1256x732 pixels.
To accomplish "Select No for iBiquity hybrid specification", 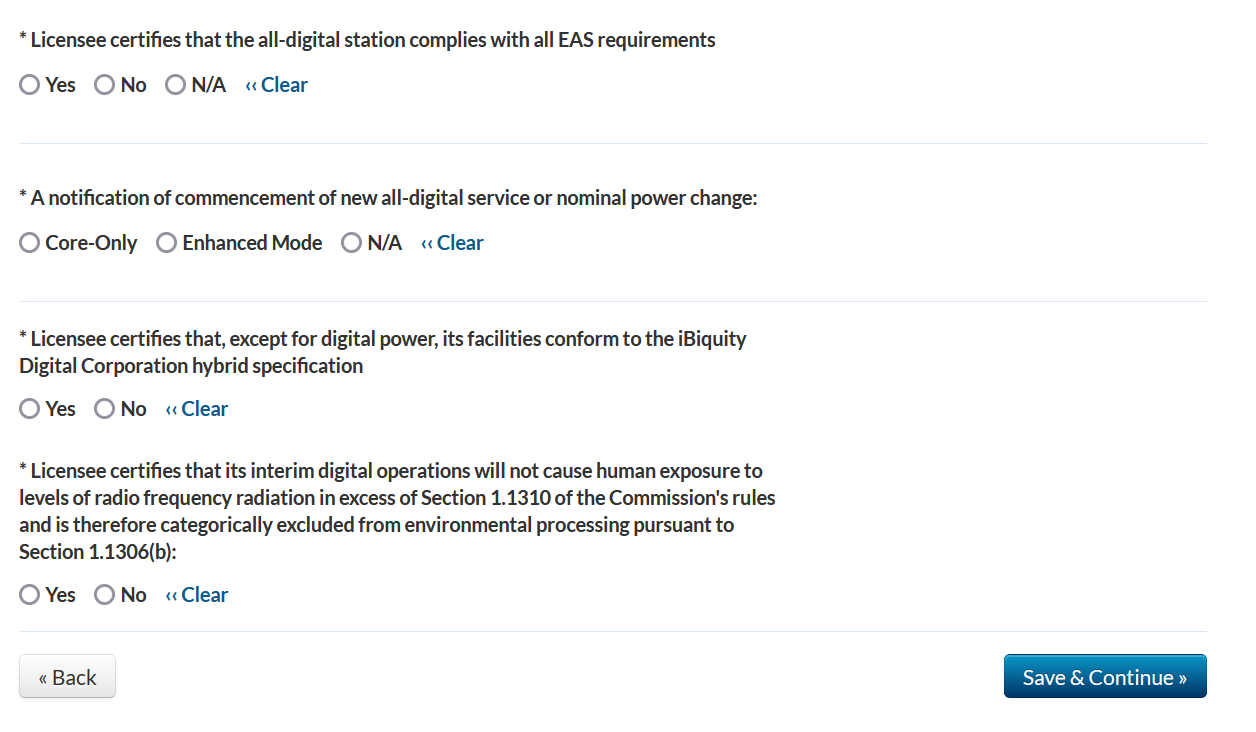I will pos(105,409).
